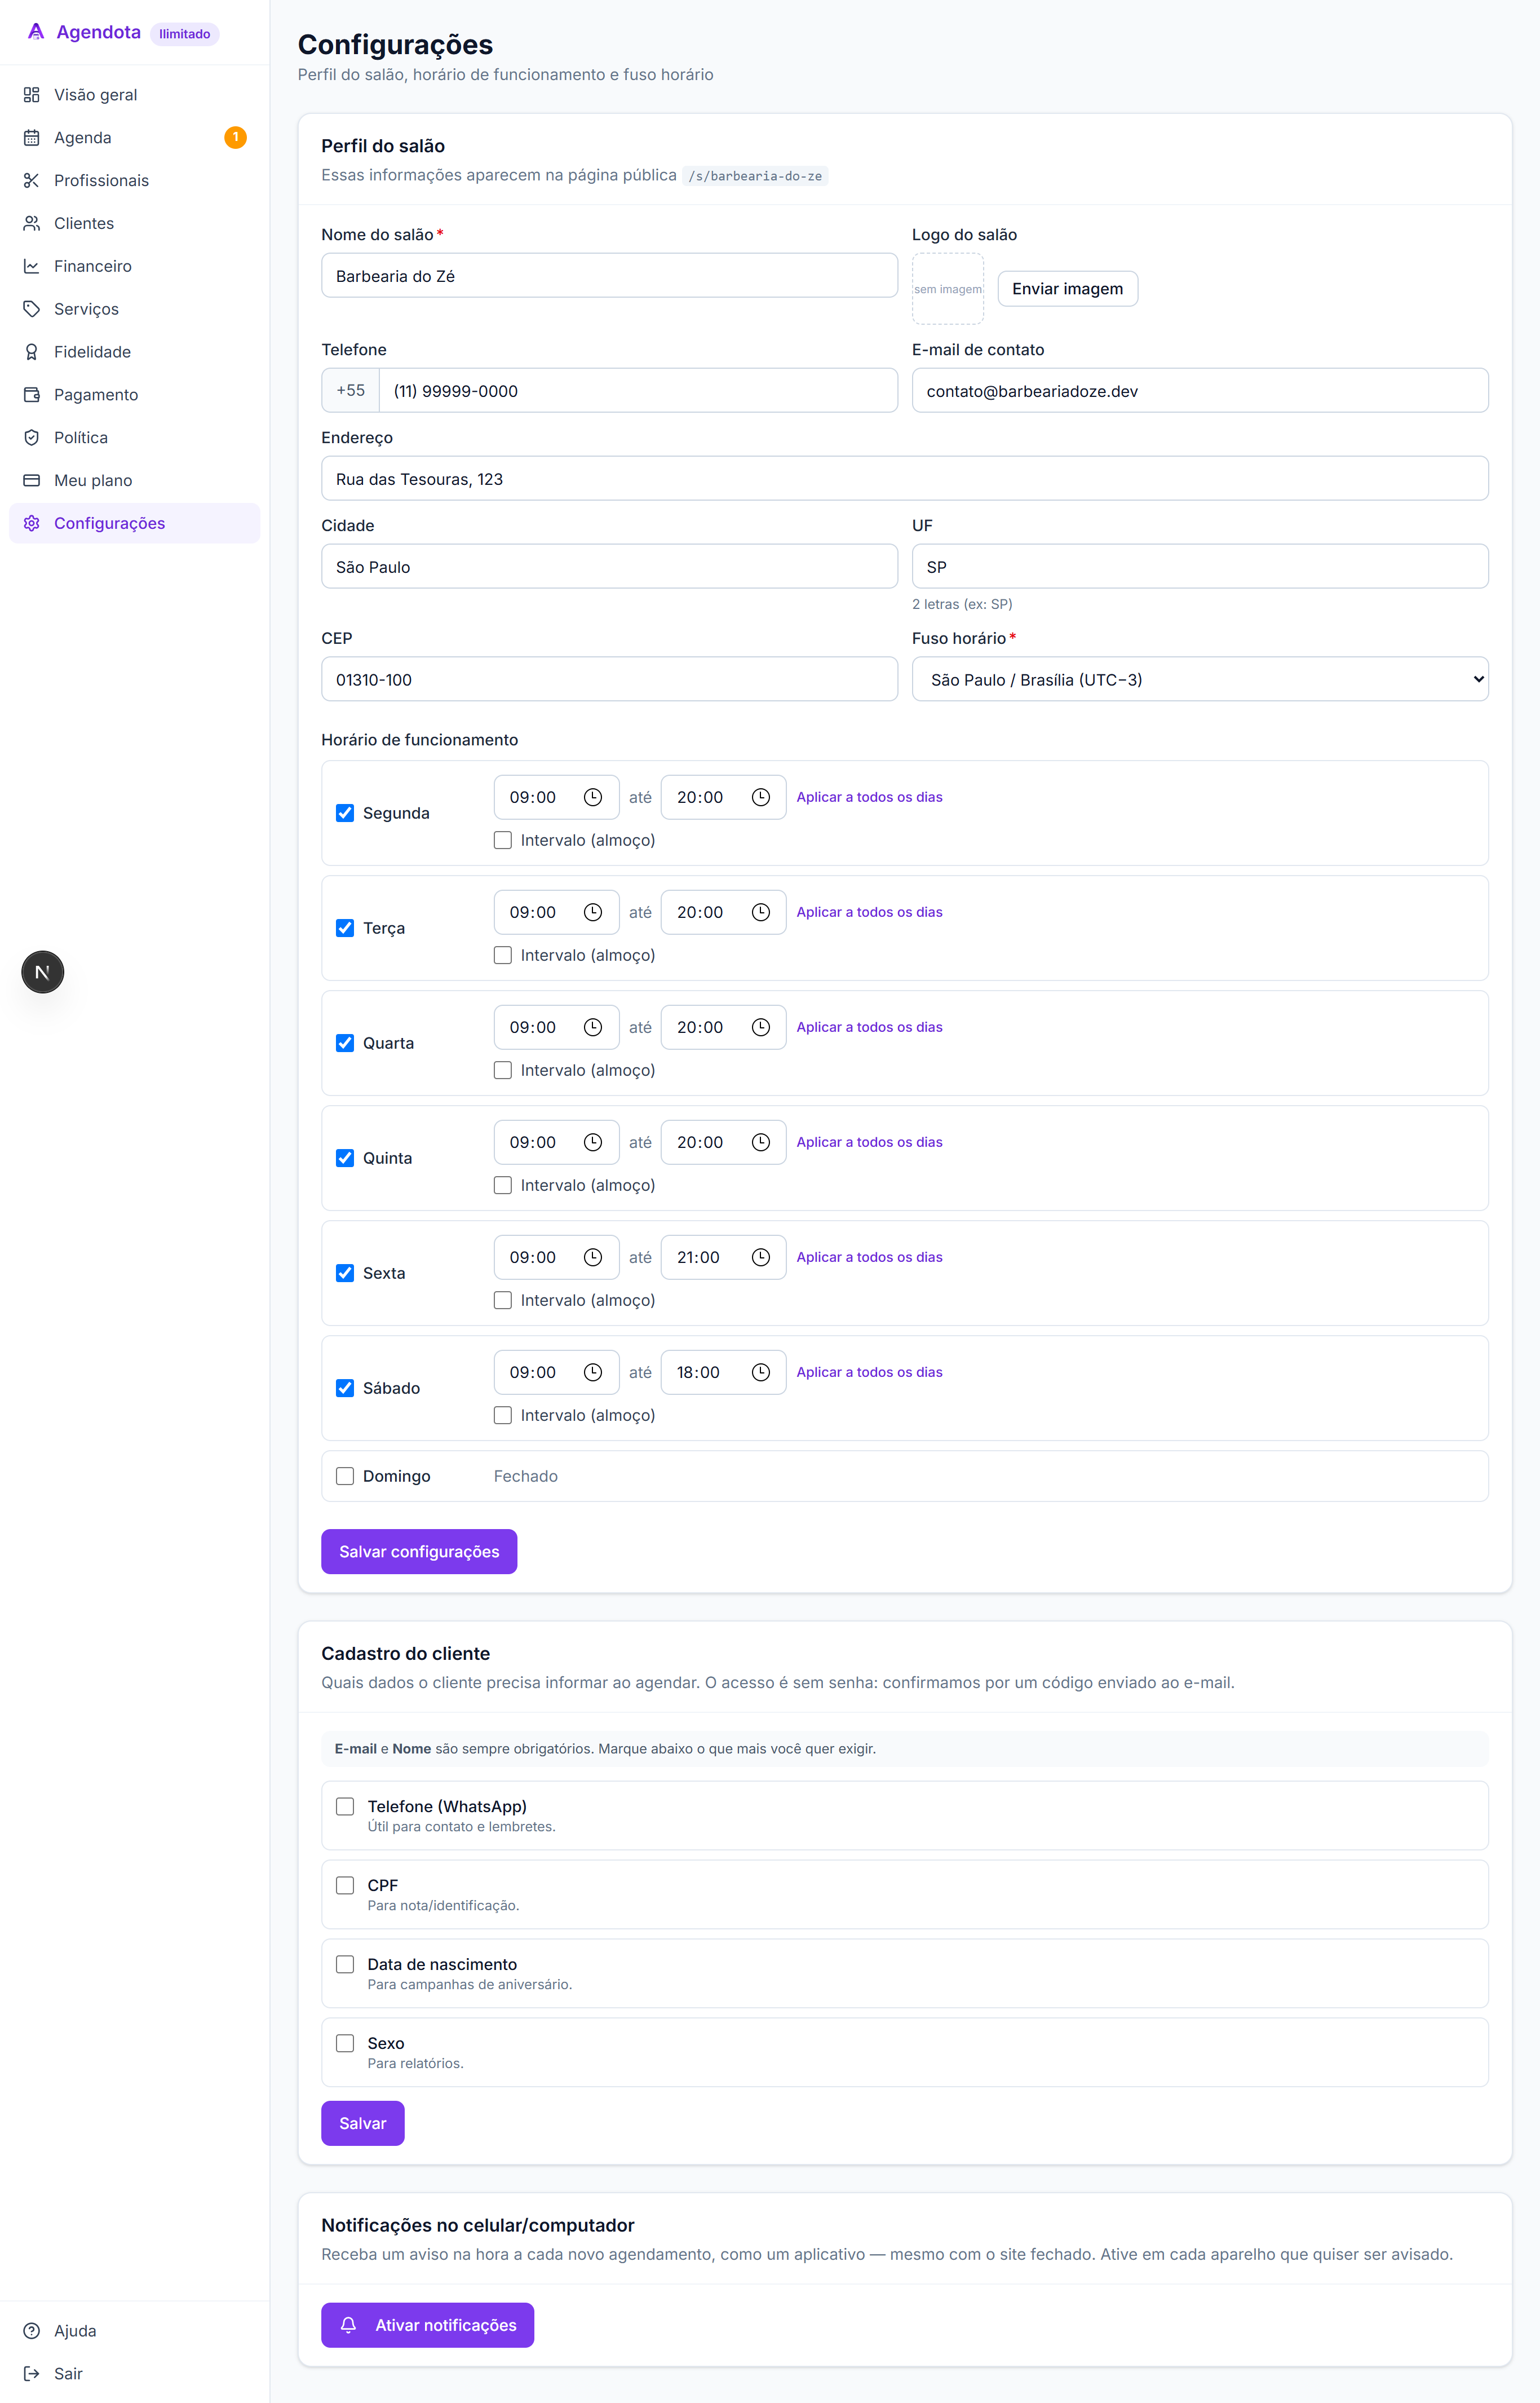Check the CPF requirement box

click(x=345, y=1885)
